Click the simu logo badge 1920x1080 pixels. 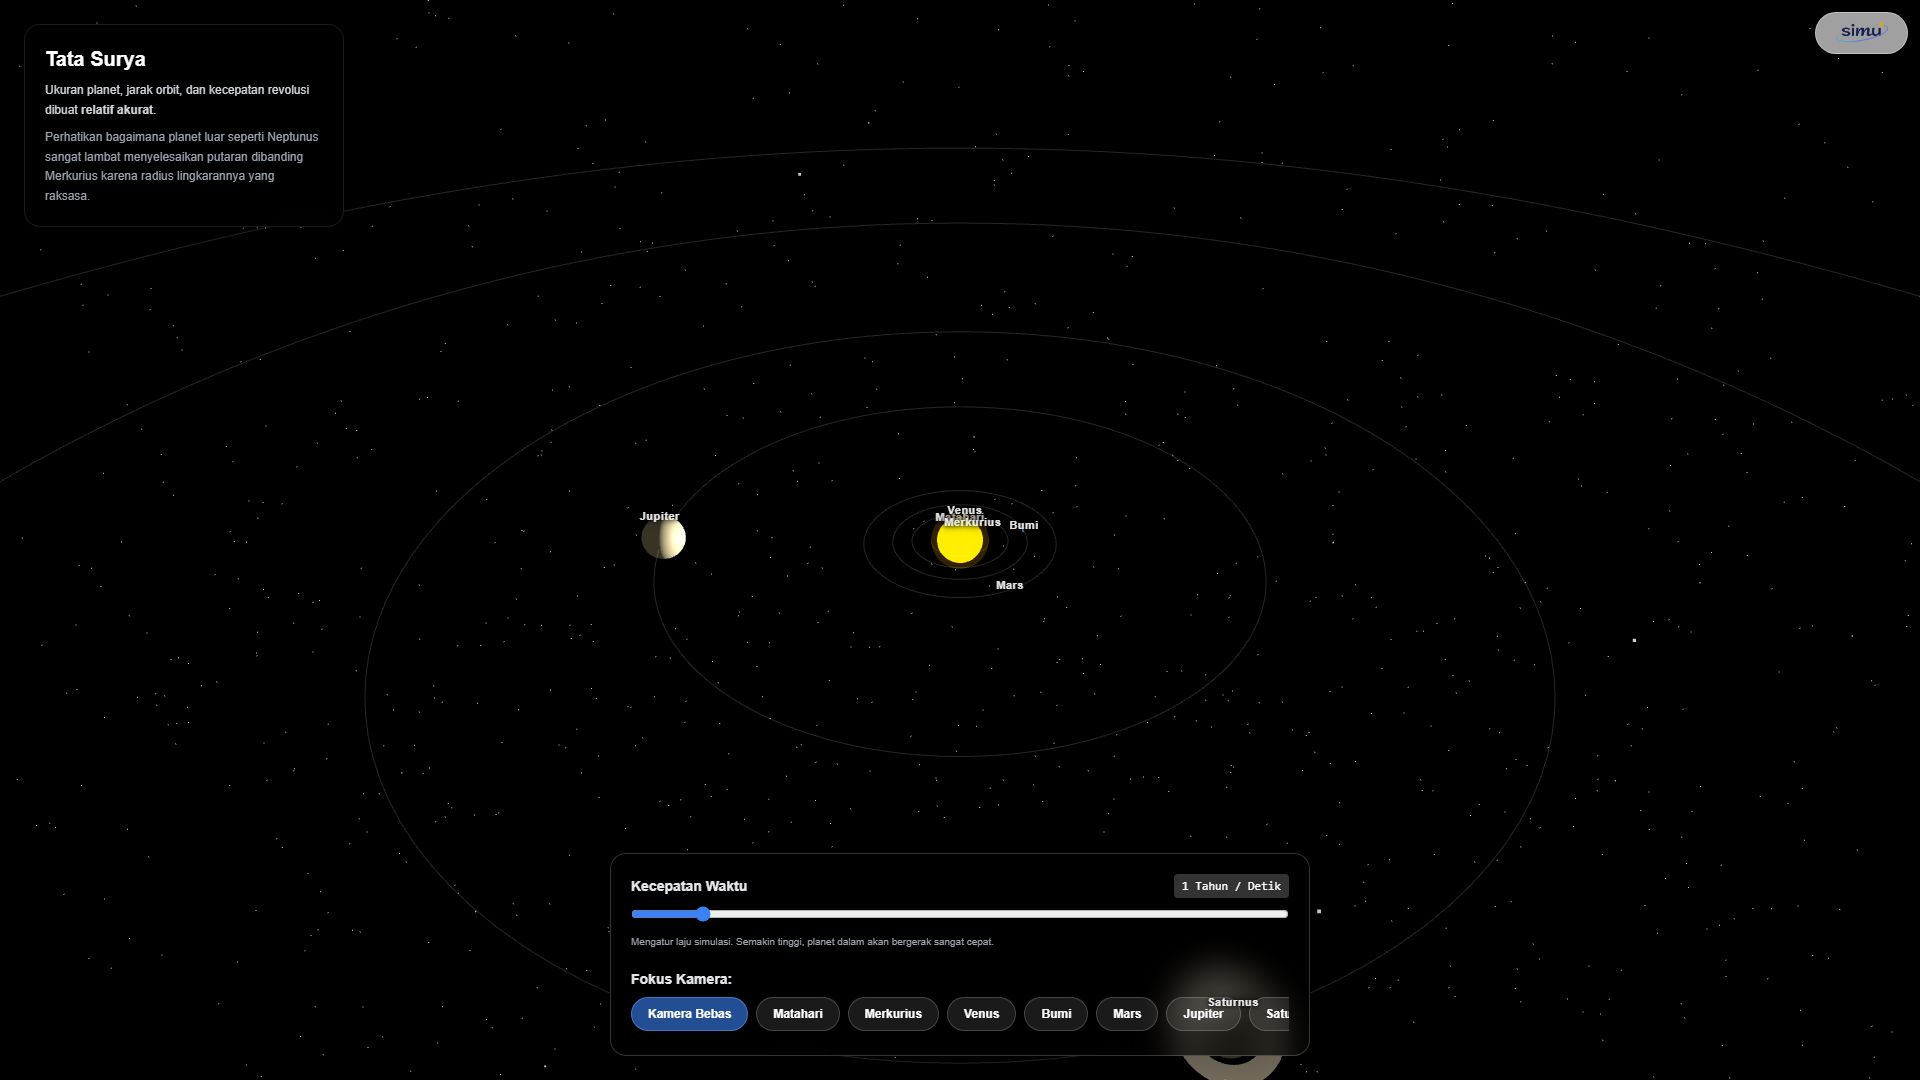(x=1860, y=33)
